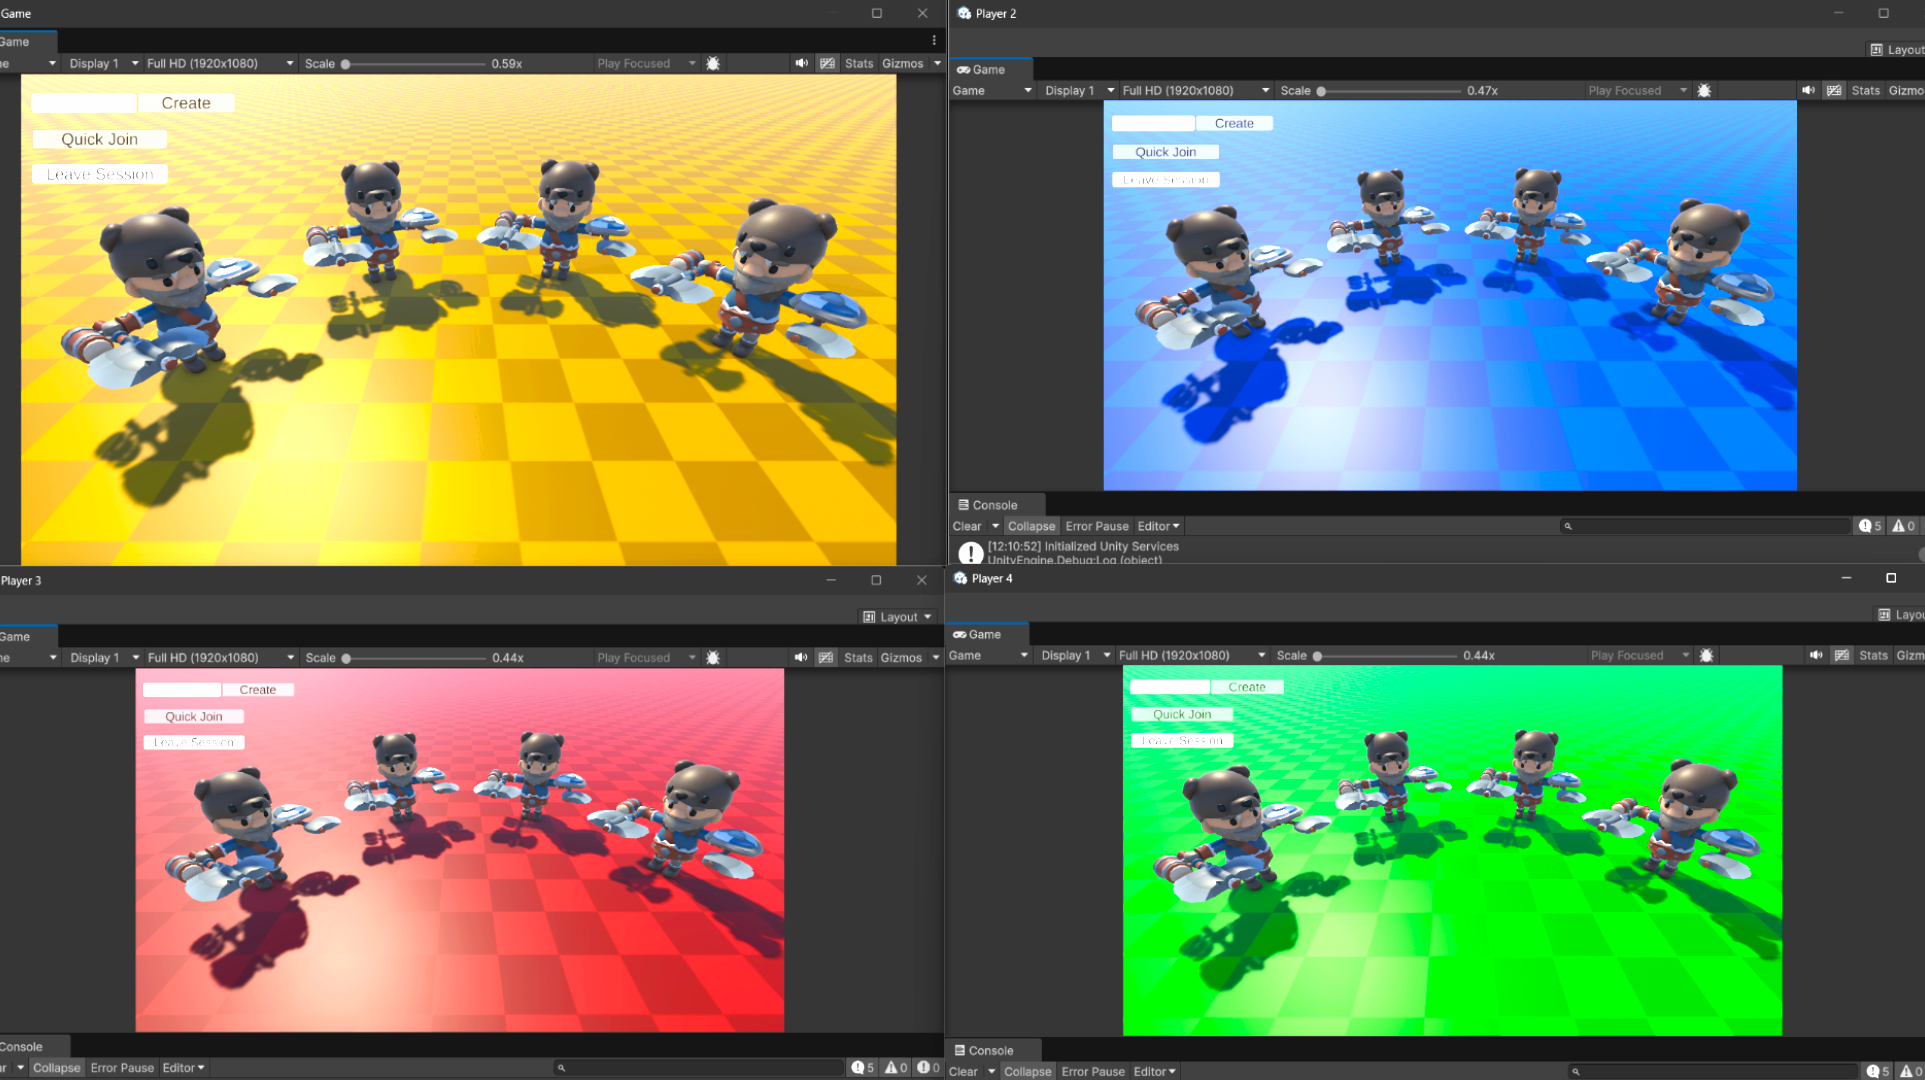Open the three-dot options menu of the top-left Game panel
The width and height of the screenshot is (1925, 1080).
coord(934,41)
